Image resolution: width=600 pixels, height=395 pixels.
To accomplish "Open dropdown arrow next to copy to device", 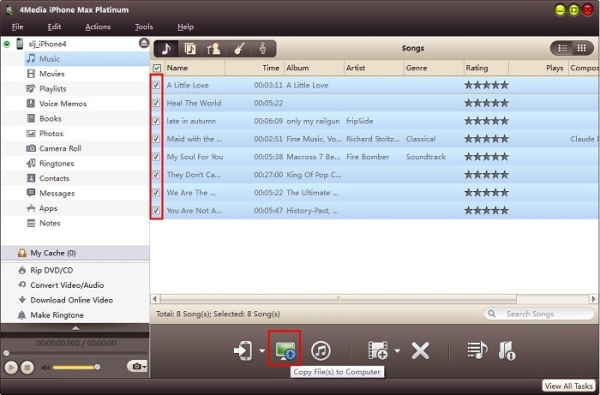I will click(262, 351).
